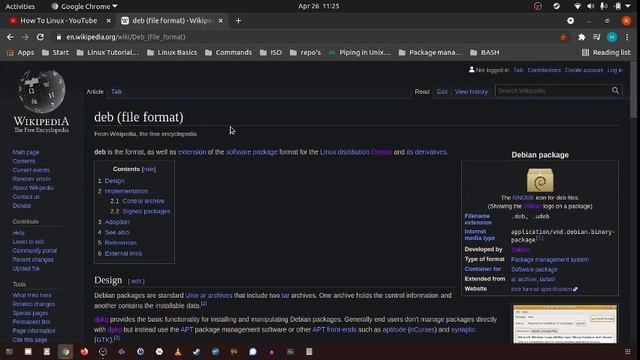The image size is (640, 360).
Task: Click the Wikipedia globe logo
Action: (x=41, y=92)
